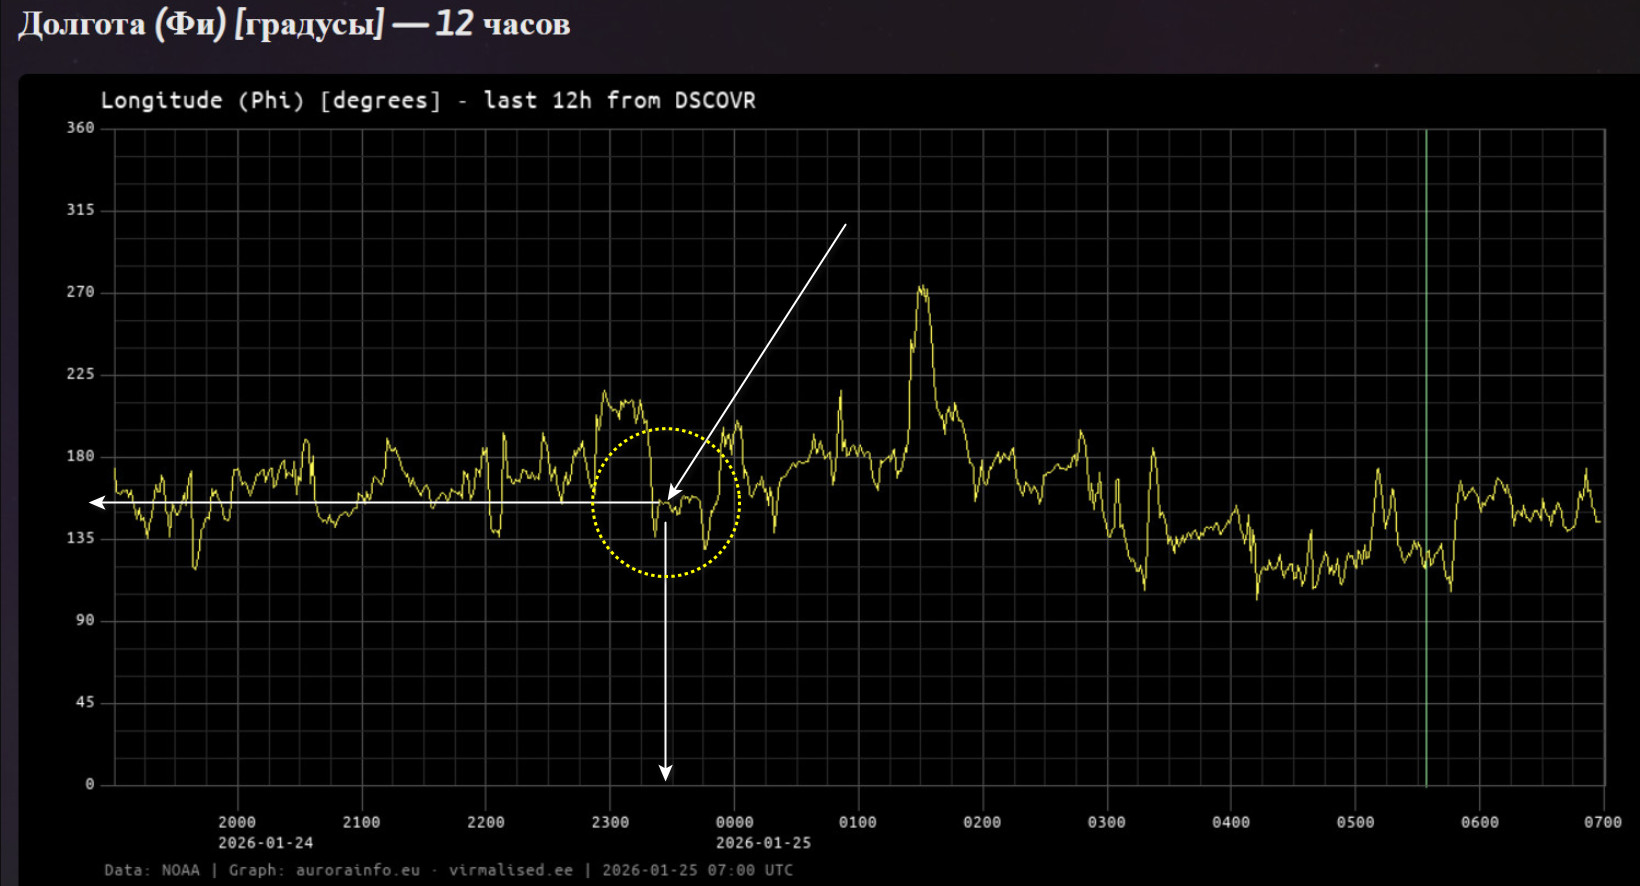Click the NOAA data source text
Screen dimensions: 1640x886
click(180, 870)
